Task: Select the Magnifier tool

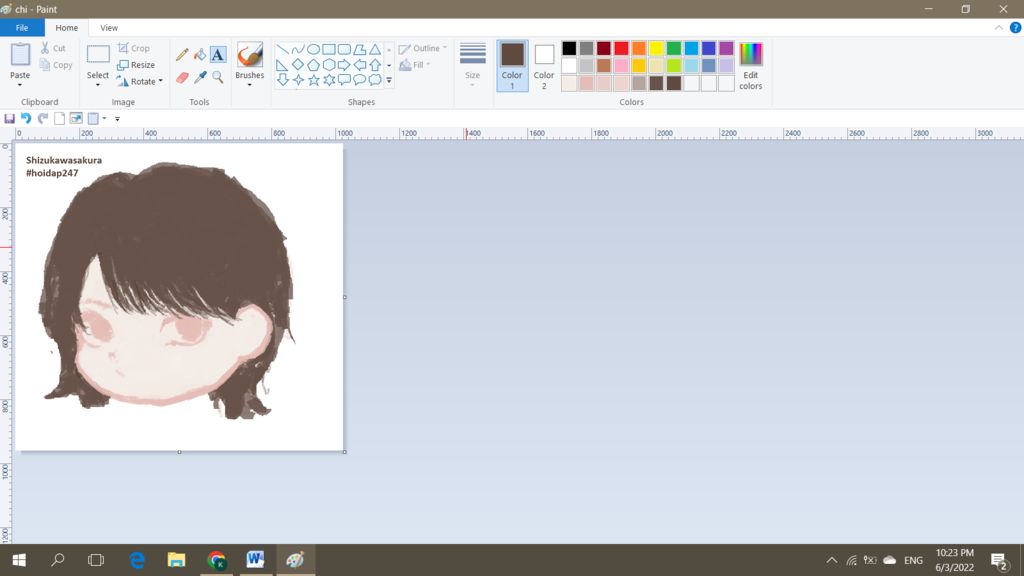Action: [217, 77]
